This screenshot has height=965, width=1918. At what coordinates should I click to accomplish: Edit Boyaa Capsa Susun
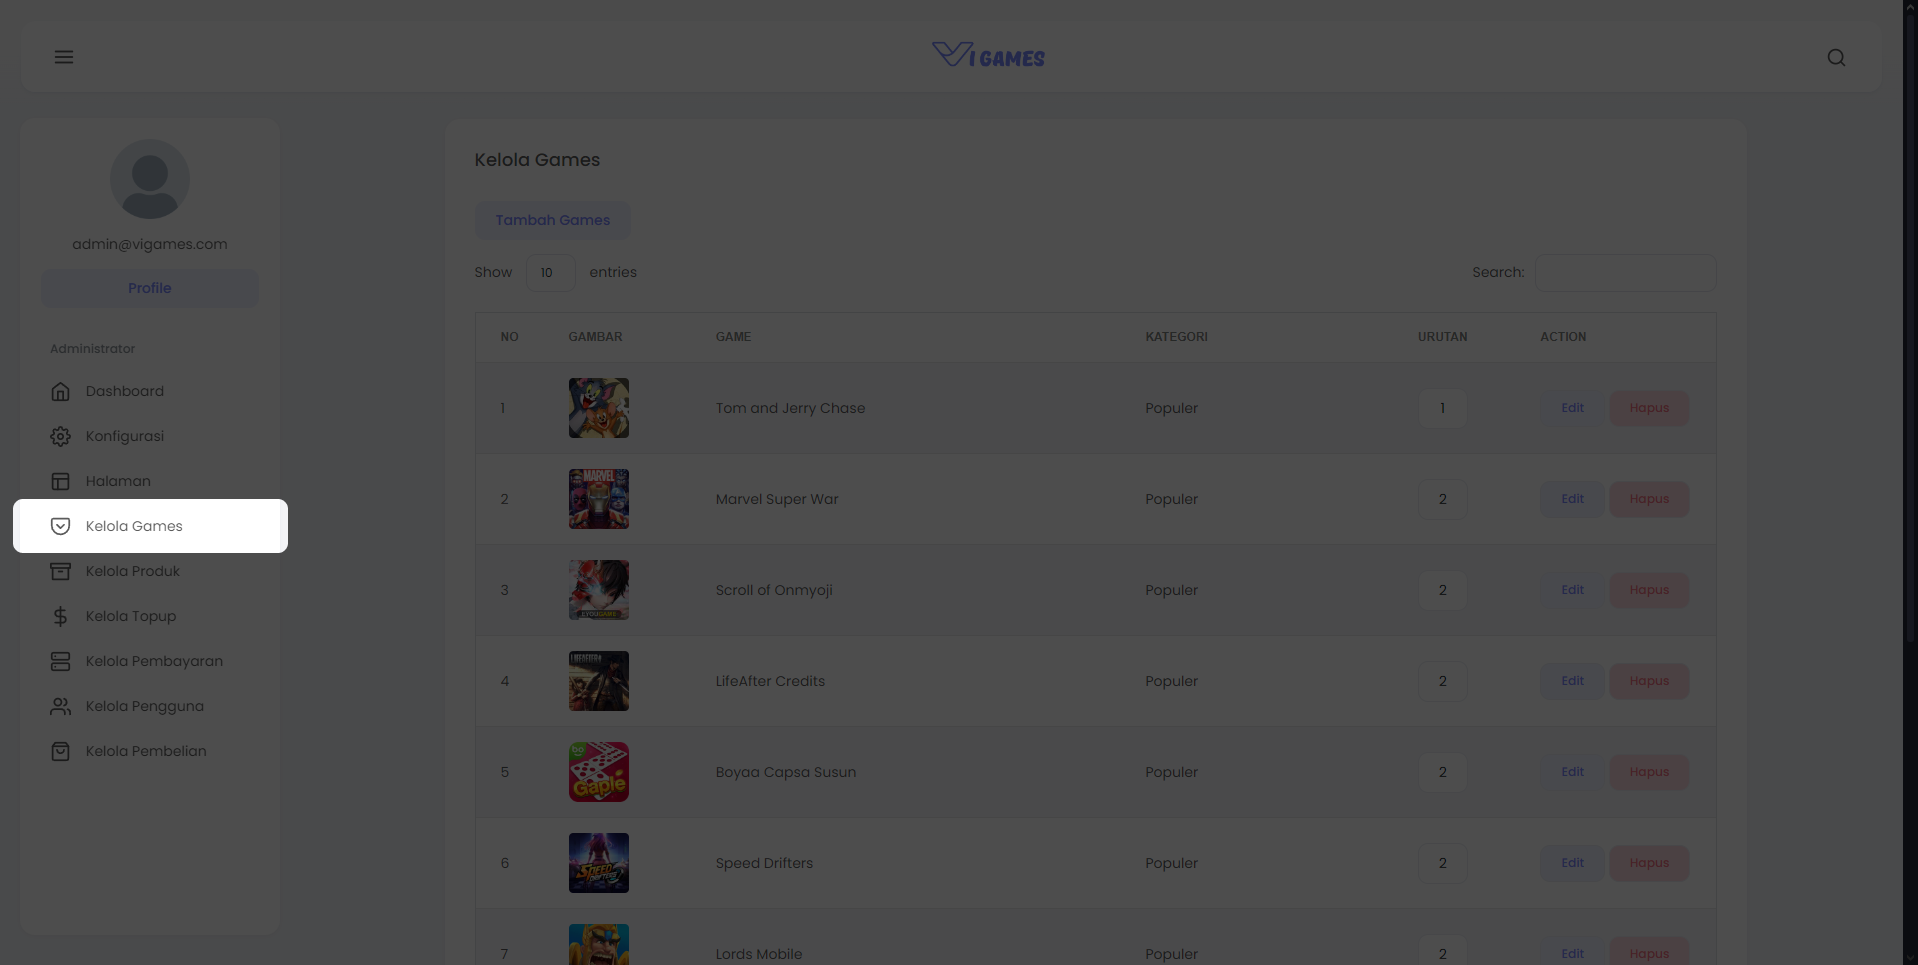point(1572,772)
